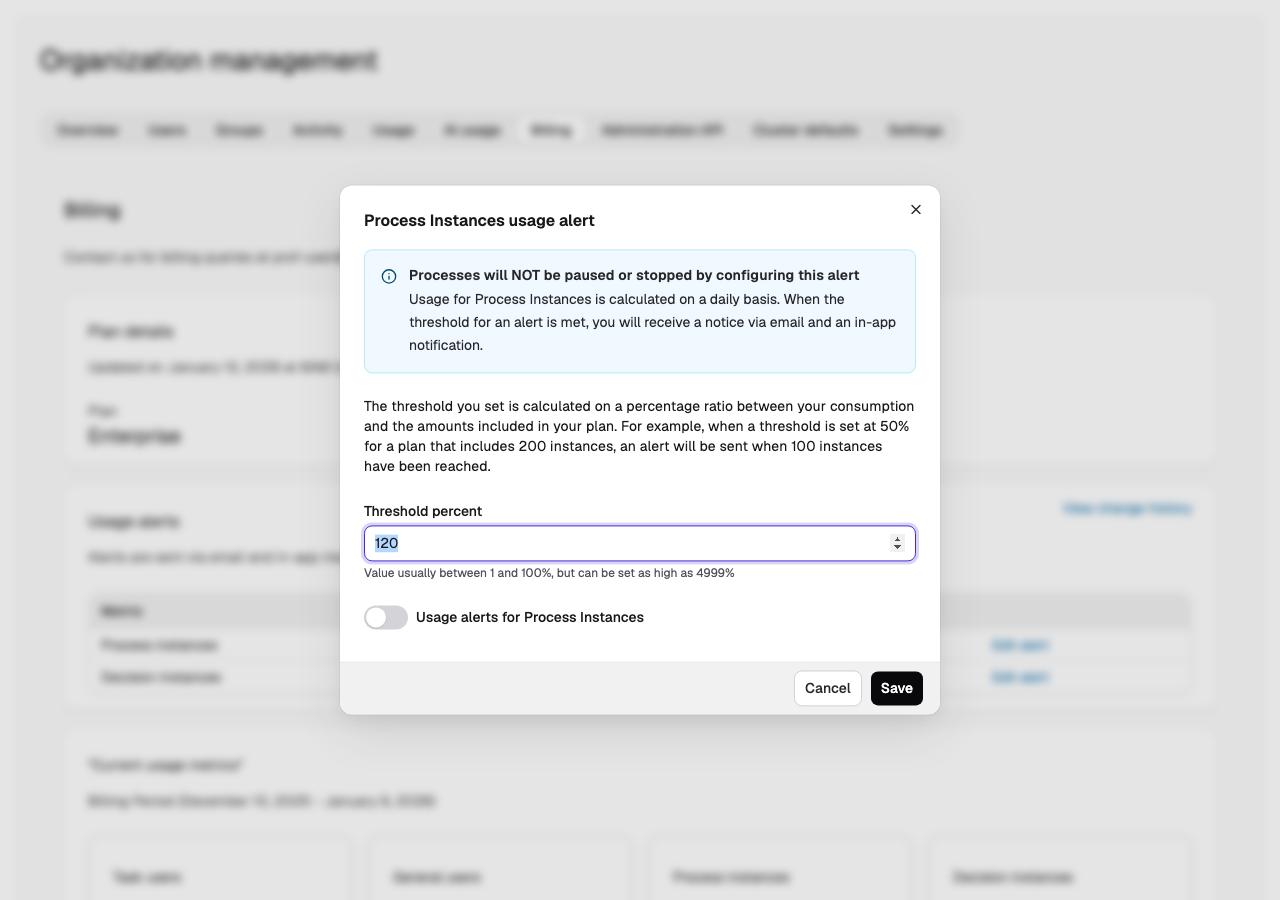
Task: Click the Threshold percent input field
Action: (x=640, y=543)
